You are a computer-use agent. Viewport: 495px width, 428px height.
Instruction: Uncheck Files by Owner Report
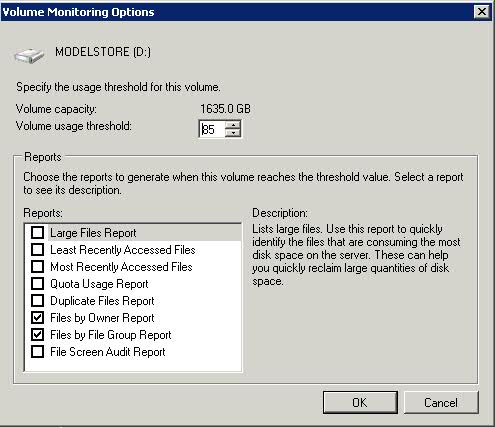tap(37, 317)
